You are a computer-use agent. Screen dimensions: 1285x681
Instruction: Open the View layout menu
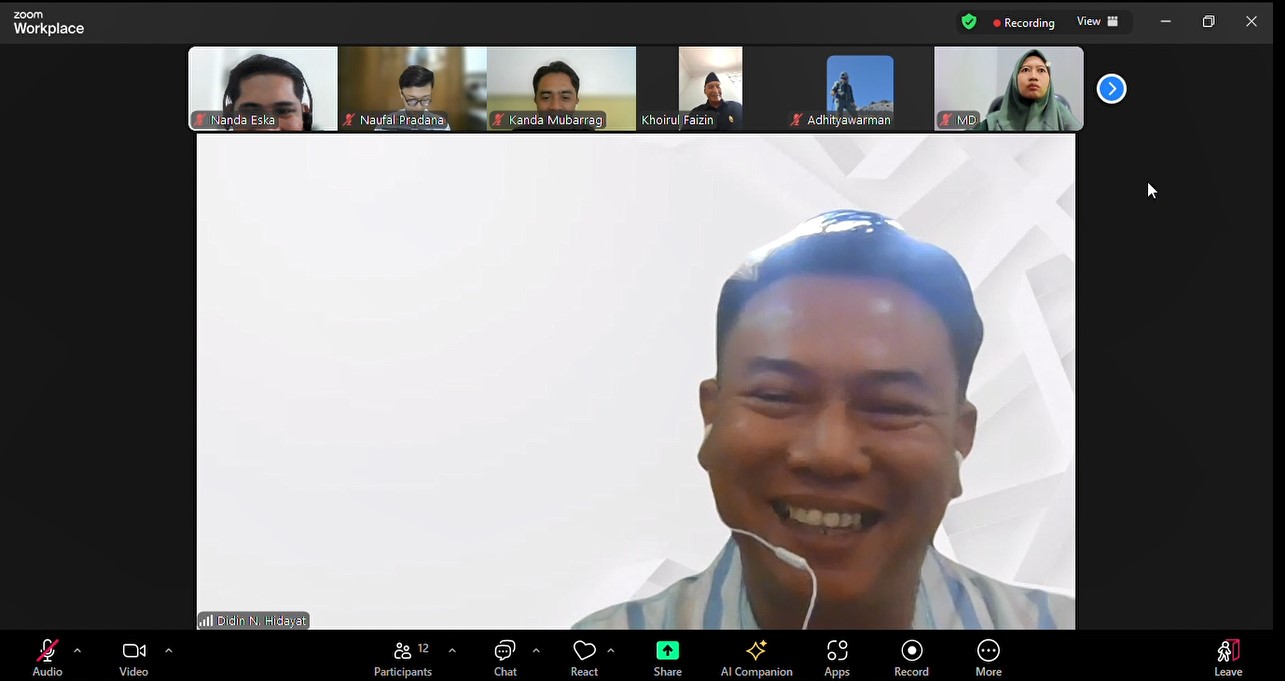[x=1097, y=22]
